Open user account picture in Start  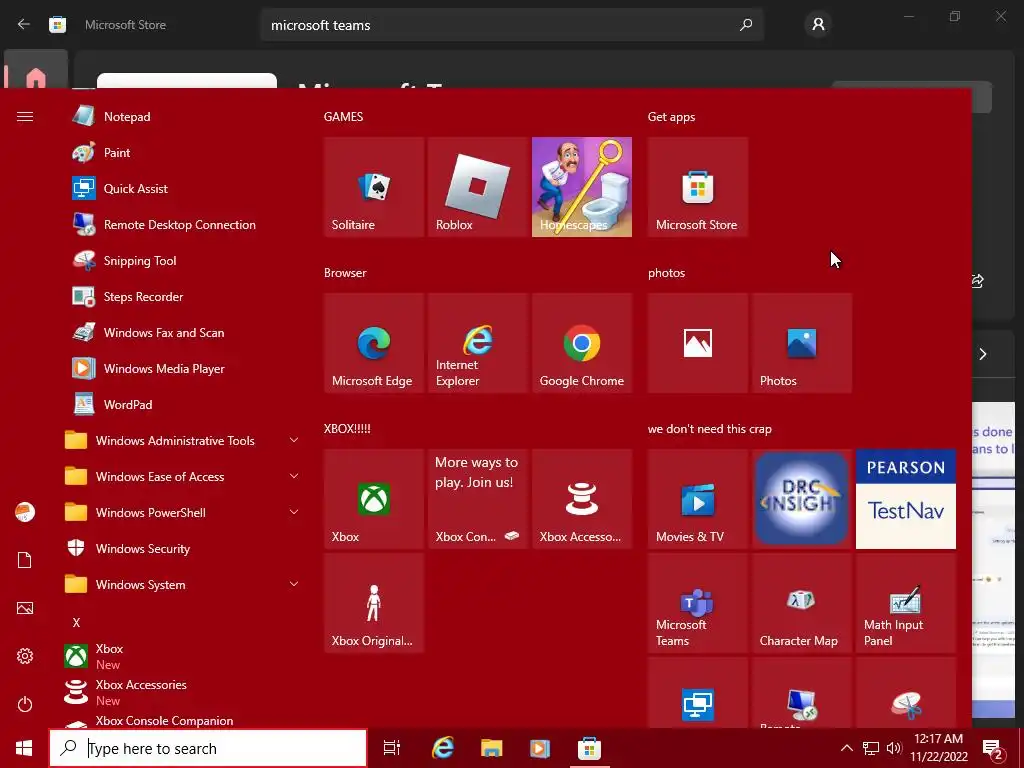coord(25,512)
